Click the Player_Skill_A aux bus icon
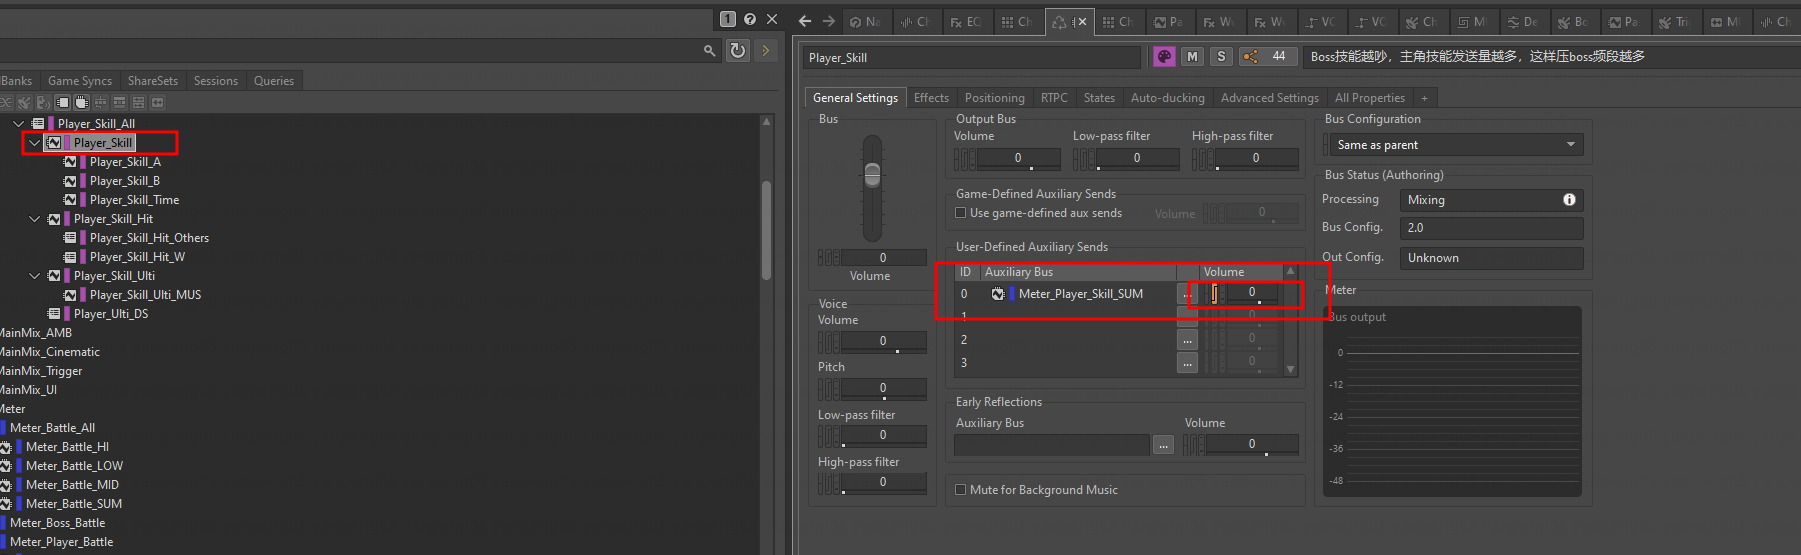Viewport: 1801px width, 555px height. [70, 162]
